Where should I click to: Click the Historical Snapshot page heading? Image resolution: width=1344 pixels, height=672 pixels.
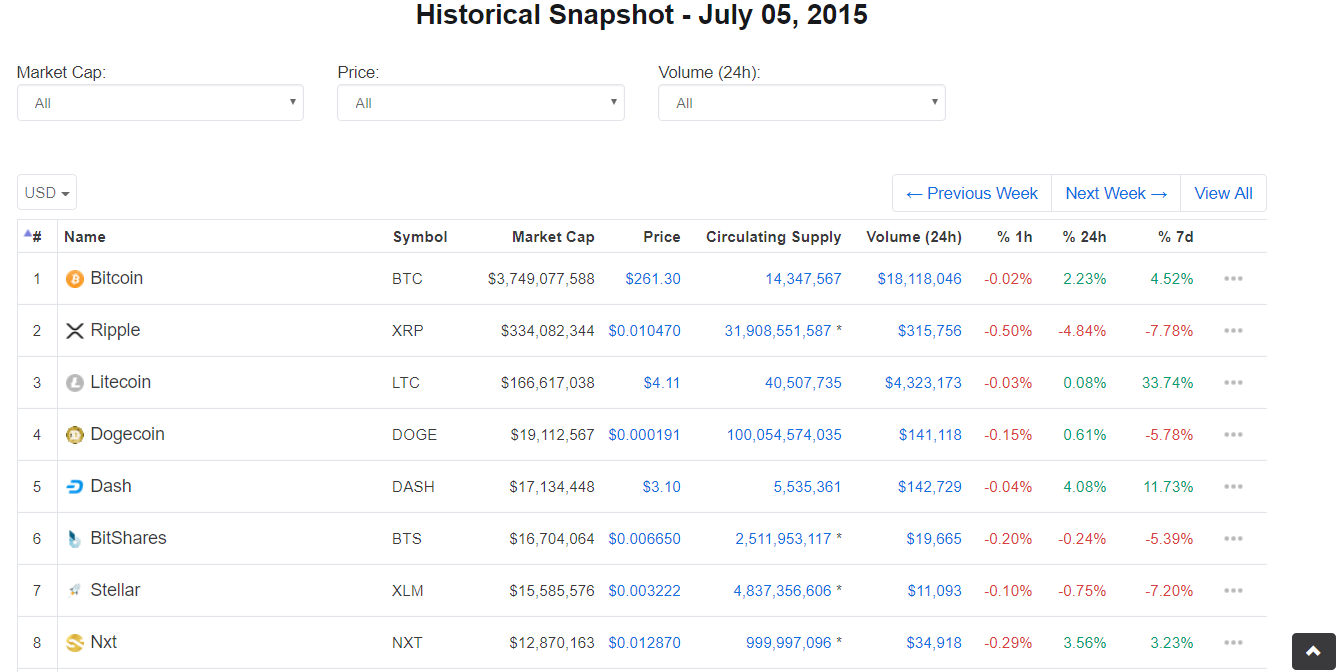[642, 15]
